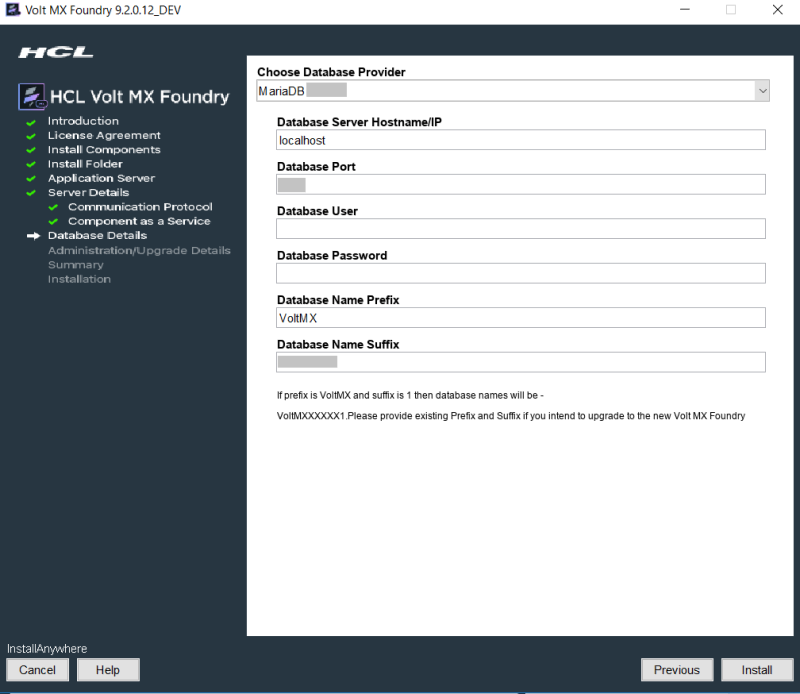This screenshot has width=800, height=694.
Task: Minimize the installer window
Action: click(x=685, y=10)
